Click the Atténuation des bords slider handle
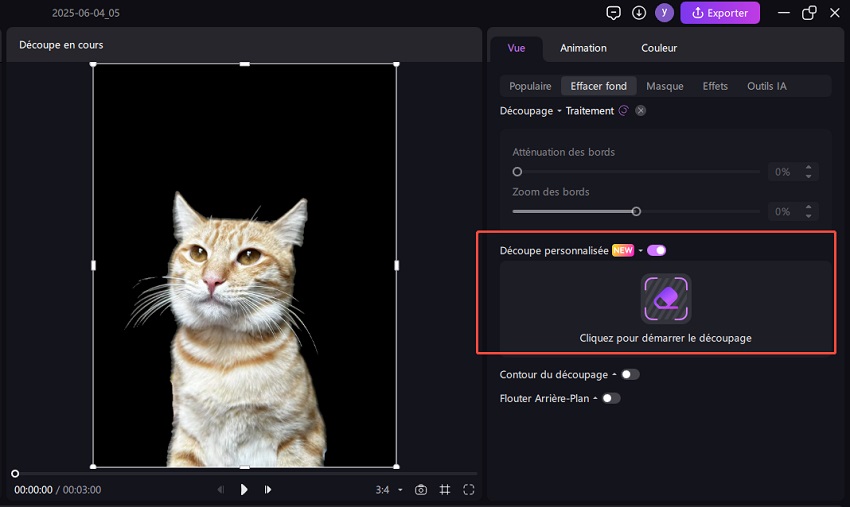850x507 pixels. coord(517,172)
